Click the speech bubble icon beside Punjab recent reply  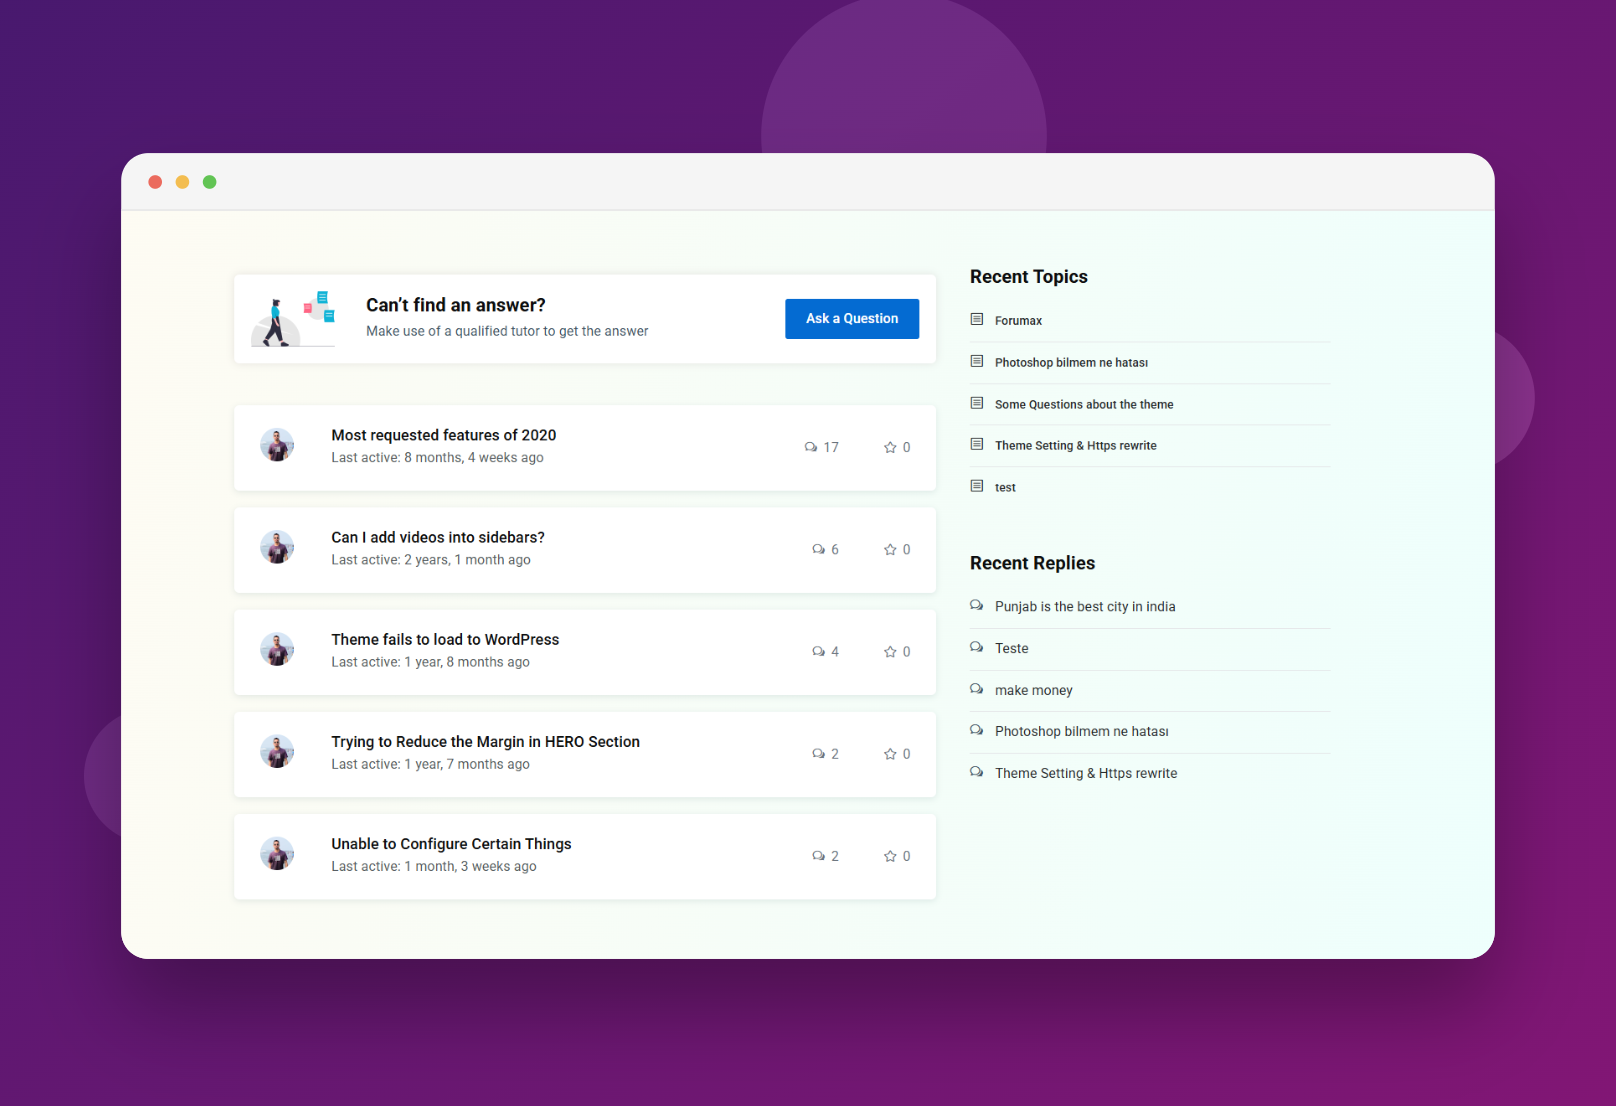(x=977, y=605)
